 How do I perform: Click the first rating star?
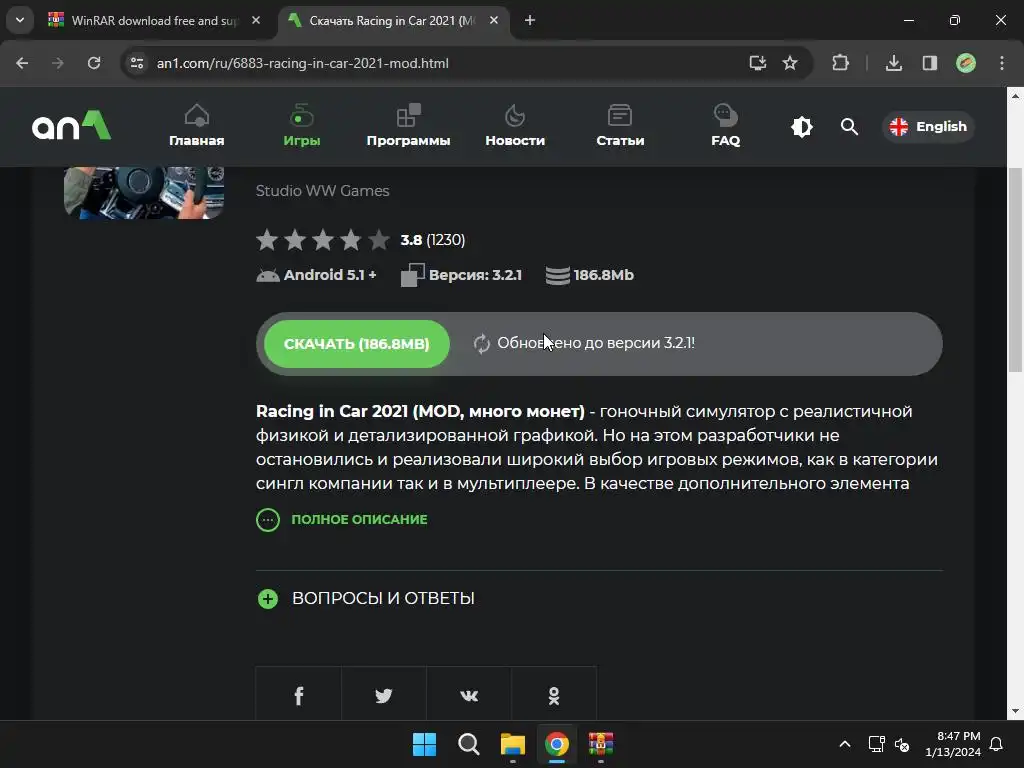pos(266,240)
